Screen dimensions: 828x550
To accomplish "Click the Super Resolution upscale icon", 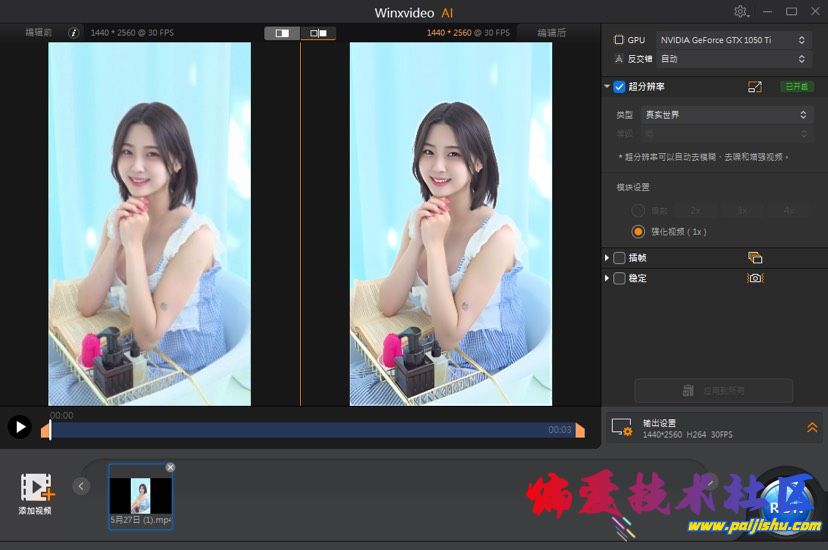I will coord(755,87).
